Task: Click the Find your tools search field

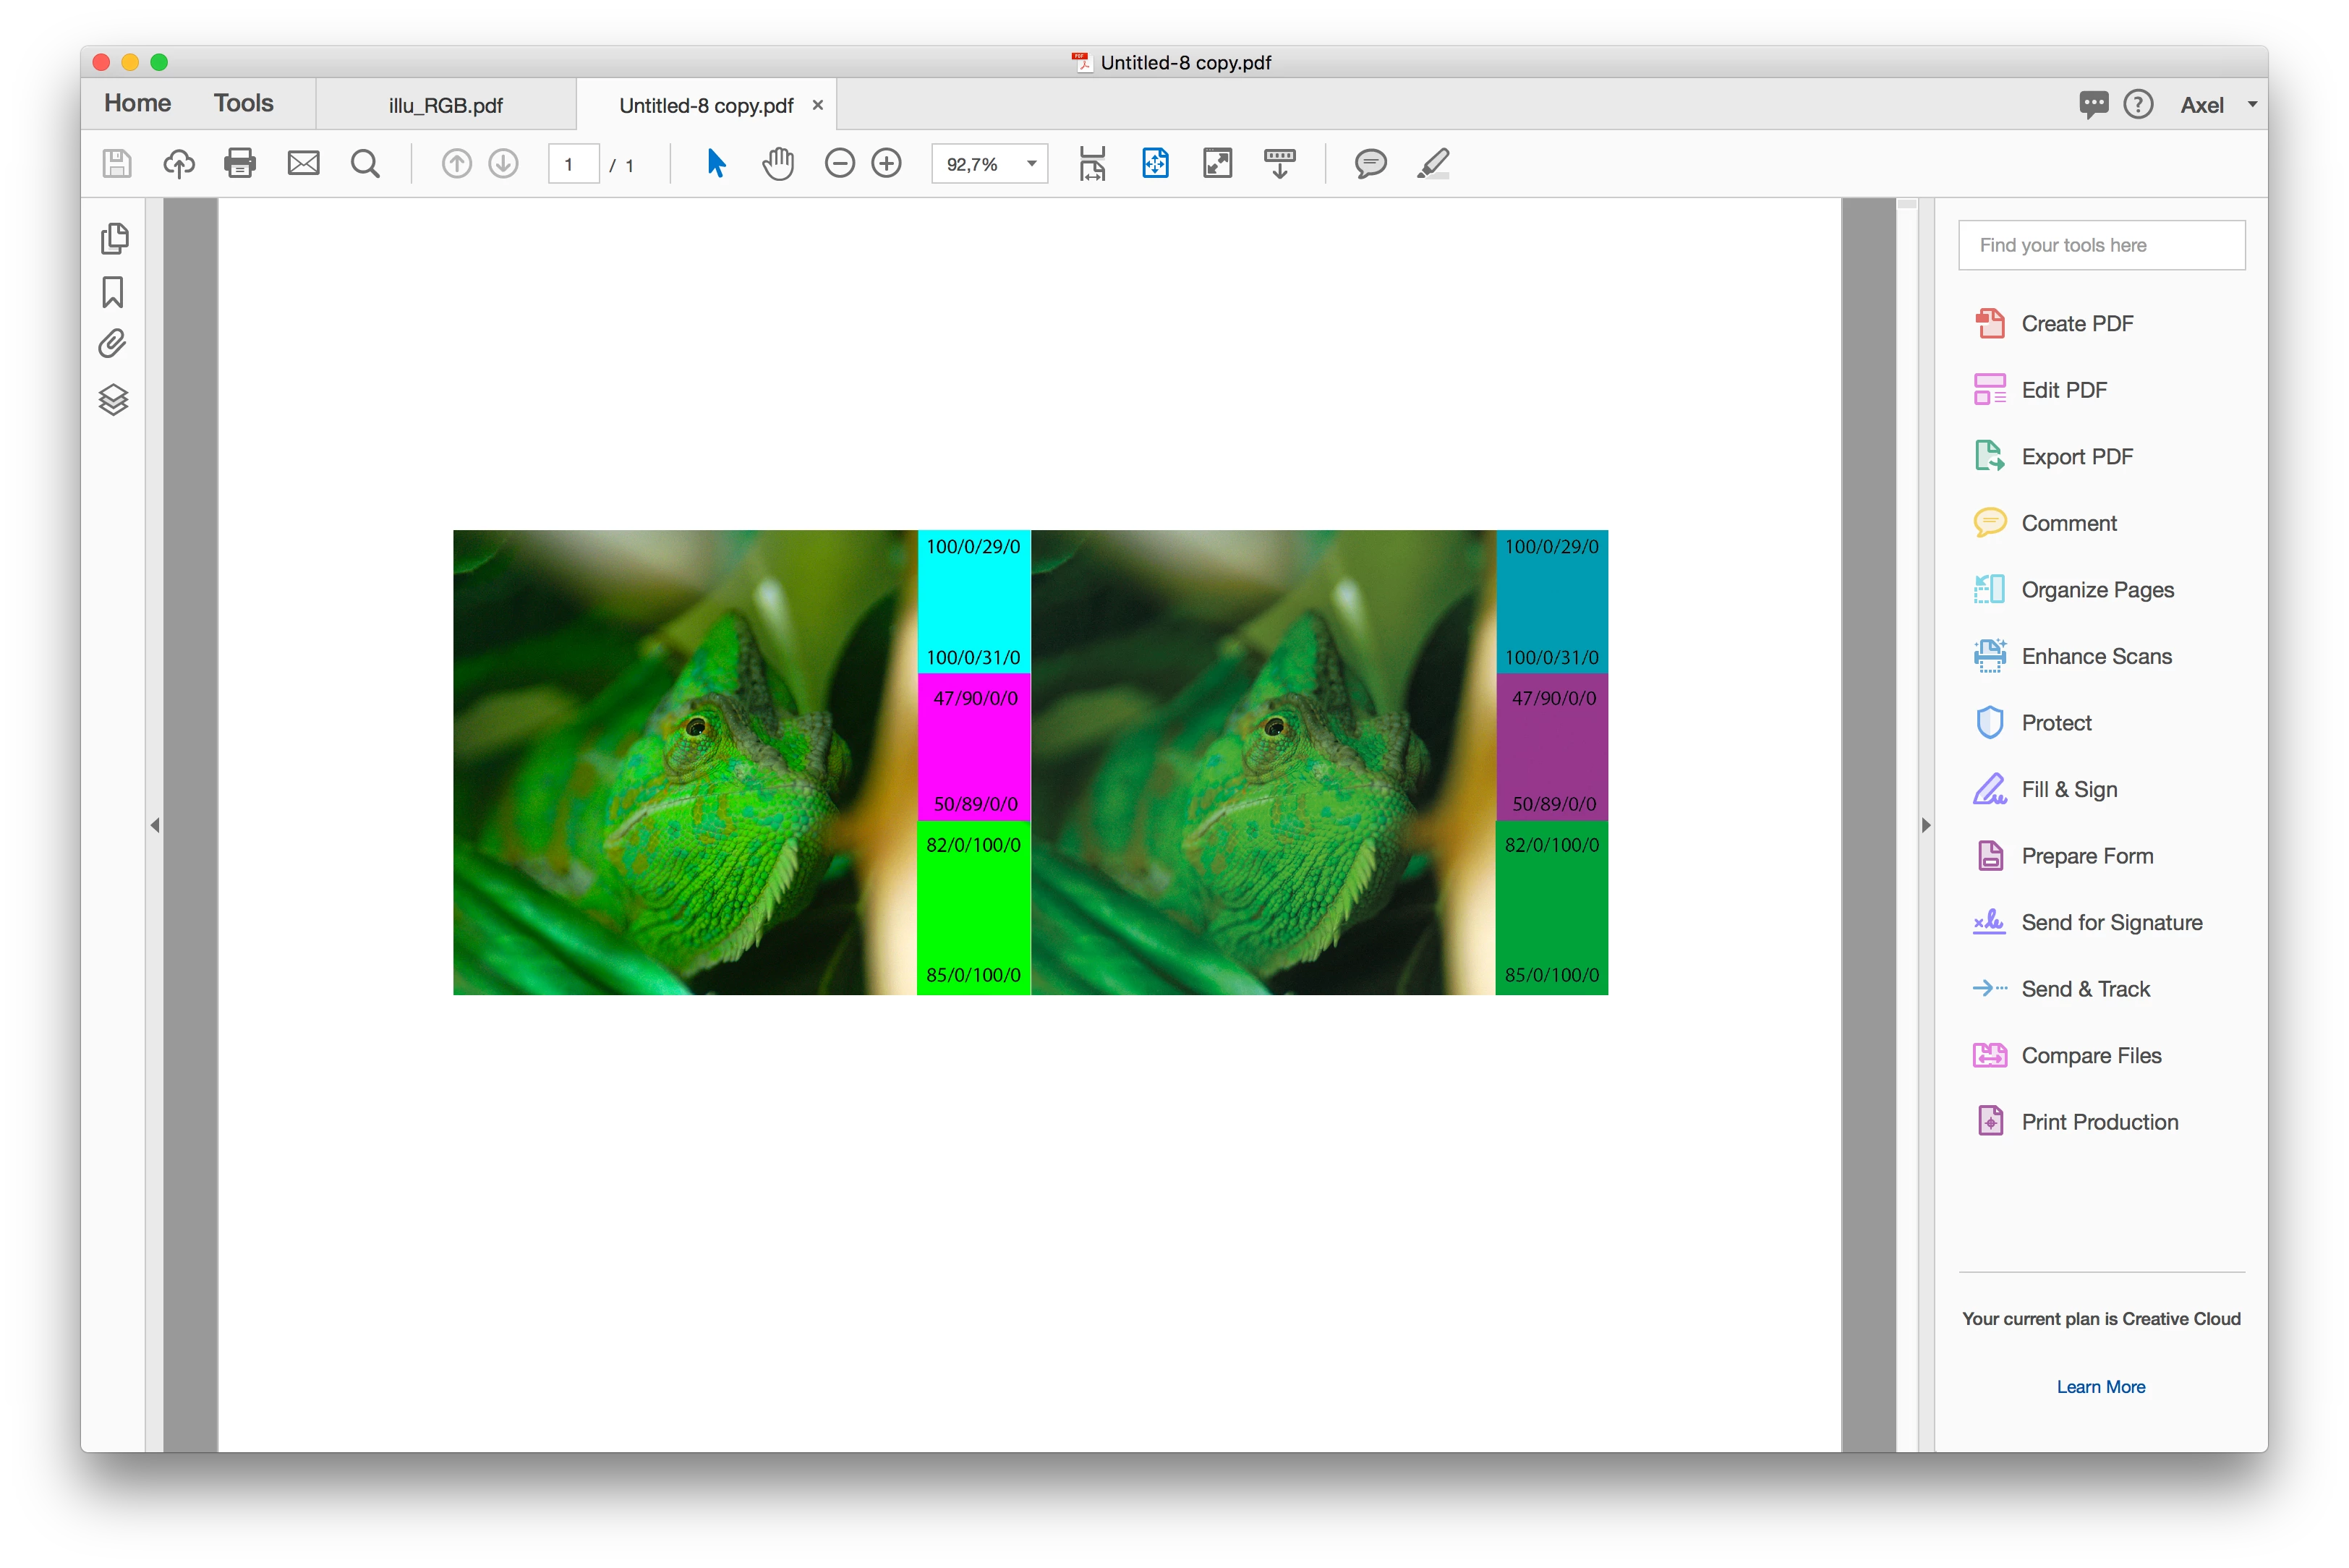Action: [x=2100, y=245]
